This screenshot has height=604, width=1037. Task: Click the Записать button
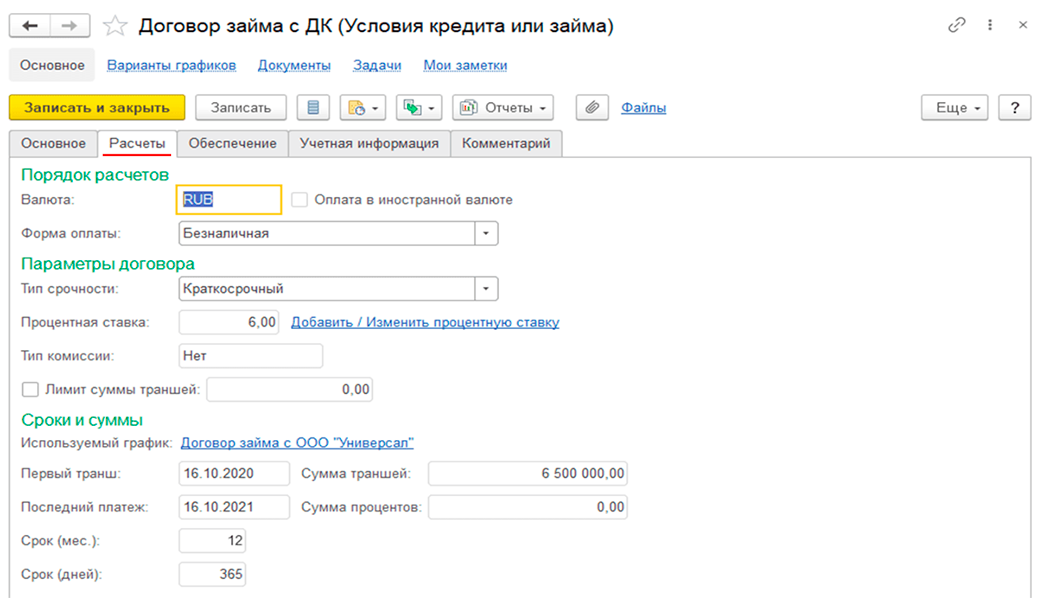click(x=241, y=108)
